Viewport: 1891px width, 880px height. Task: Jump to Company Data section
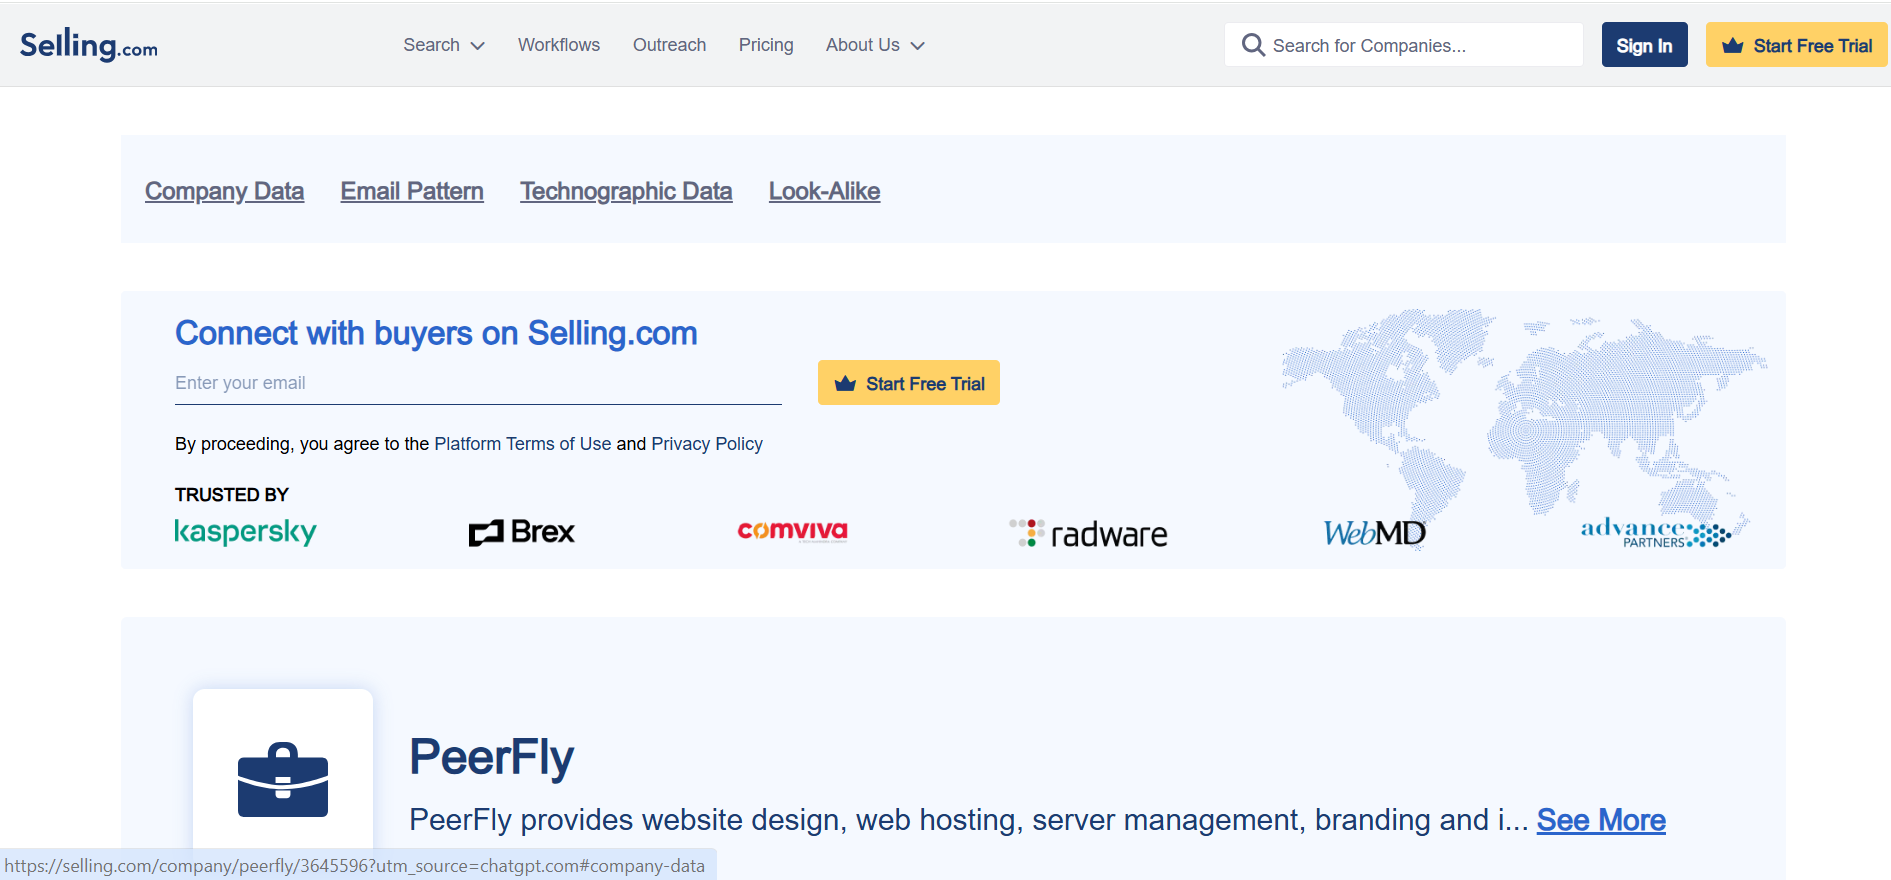(224, 191)
